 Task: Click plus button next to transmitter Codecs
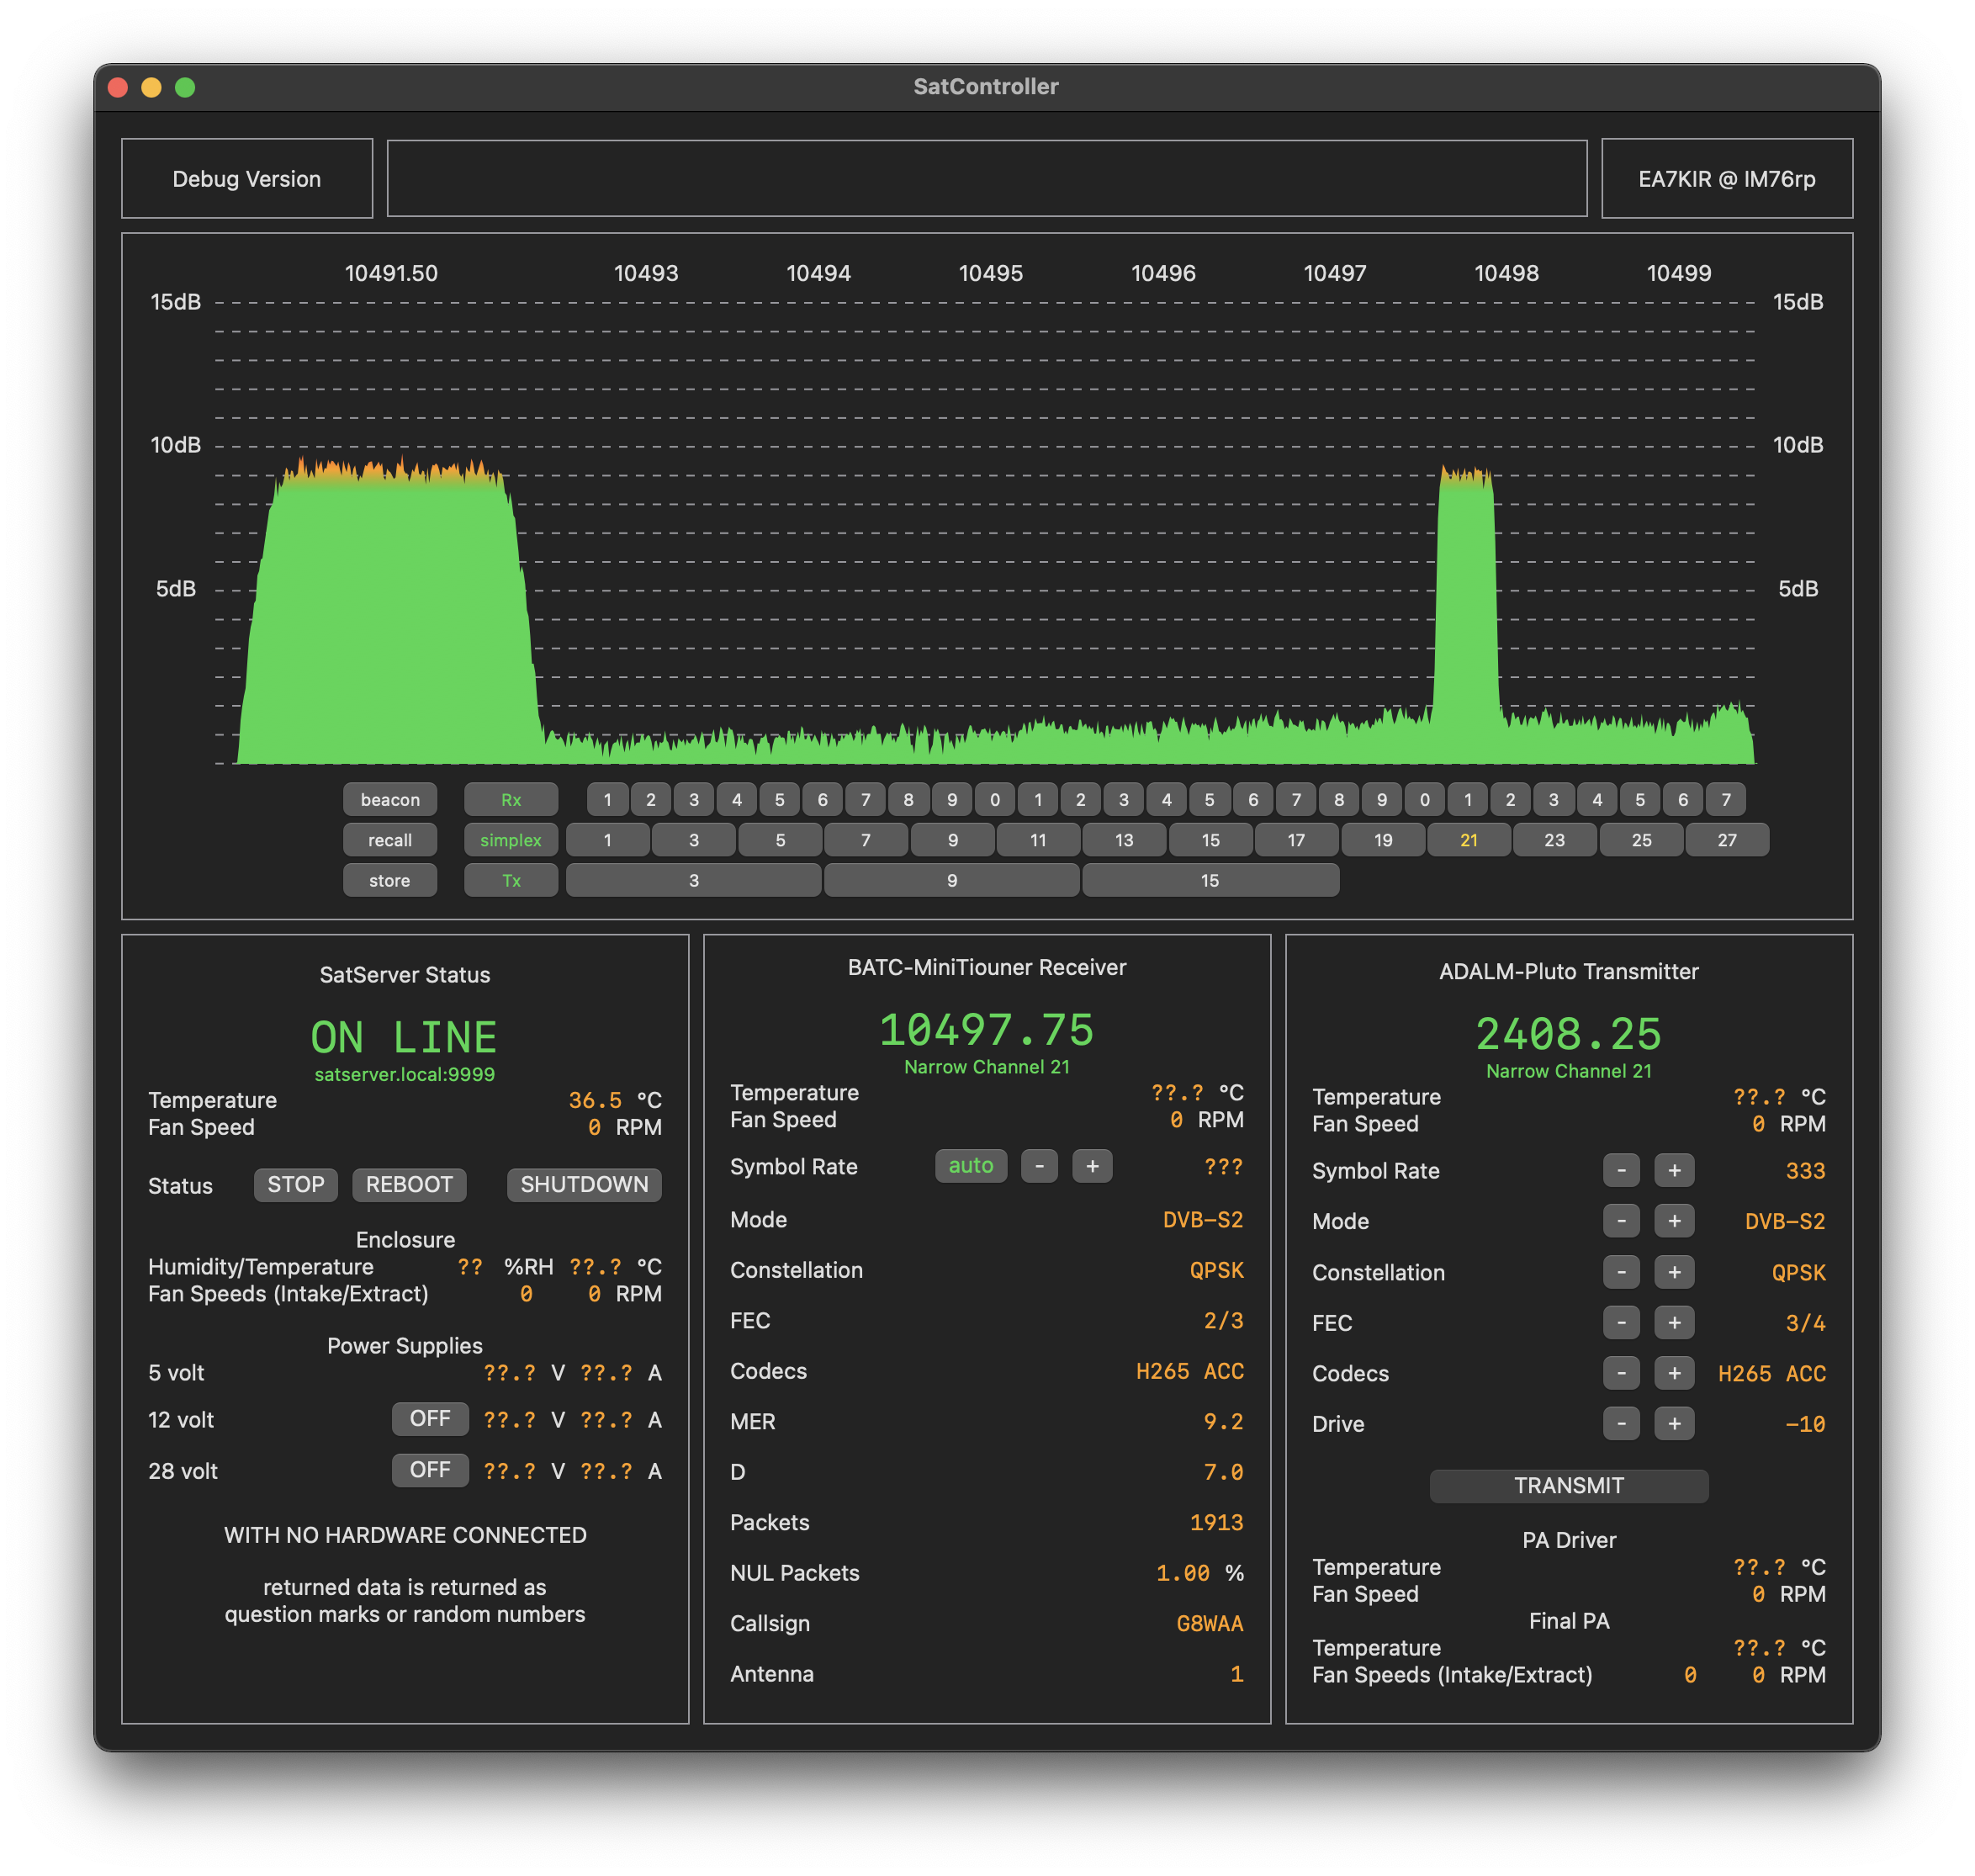(x=1673, y=1373)
